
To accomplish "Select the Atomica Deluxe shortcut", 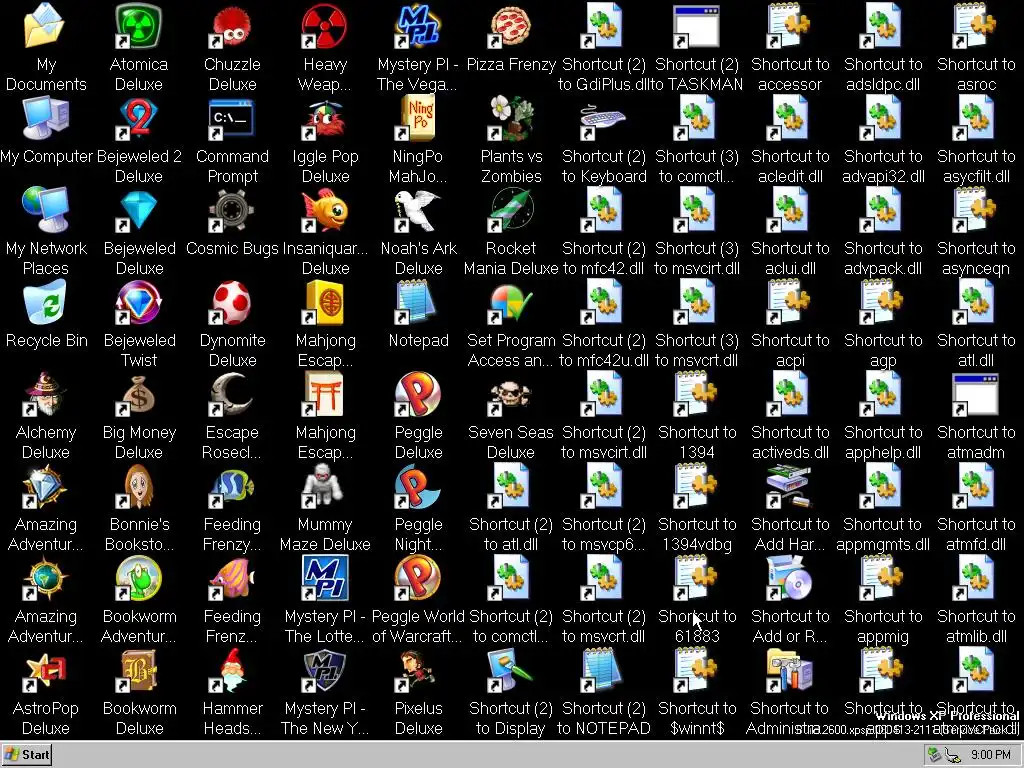I will [138, 25].
